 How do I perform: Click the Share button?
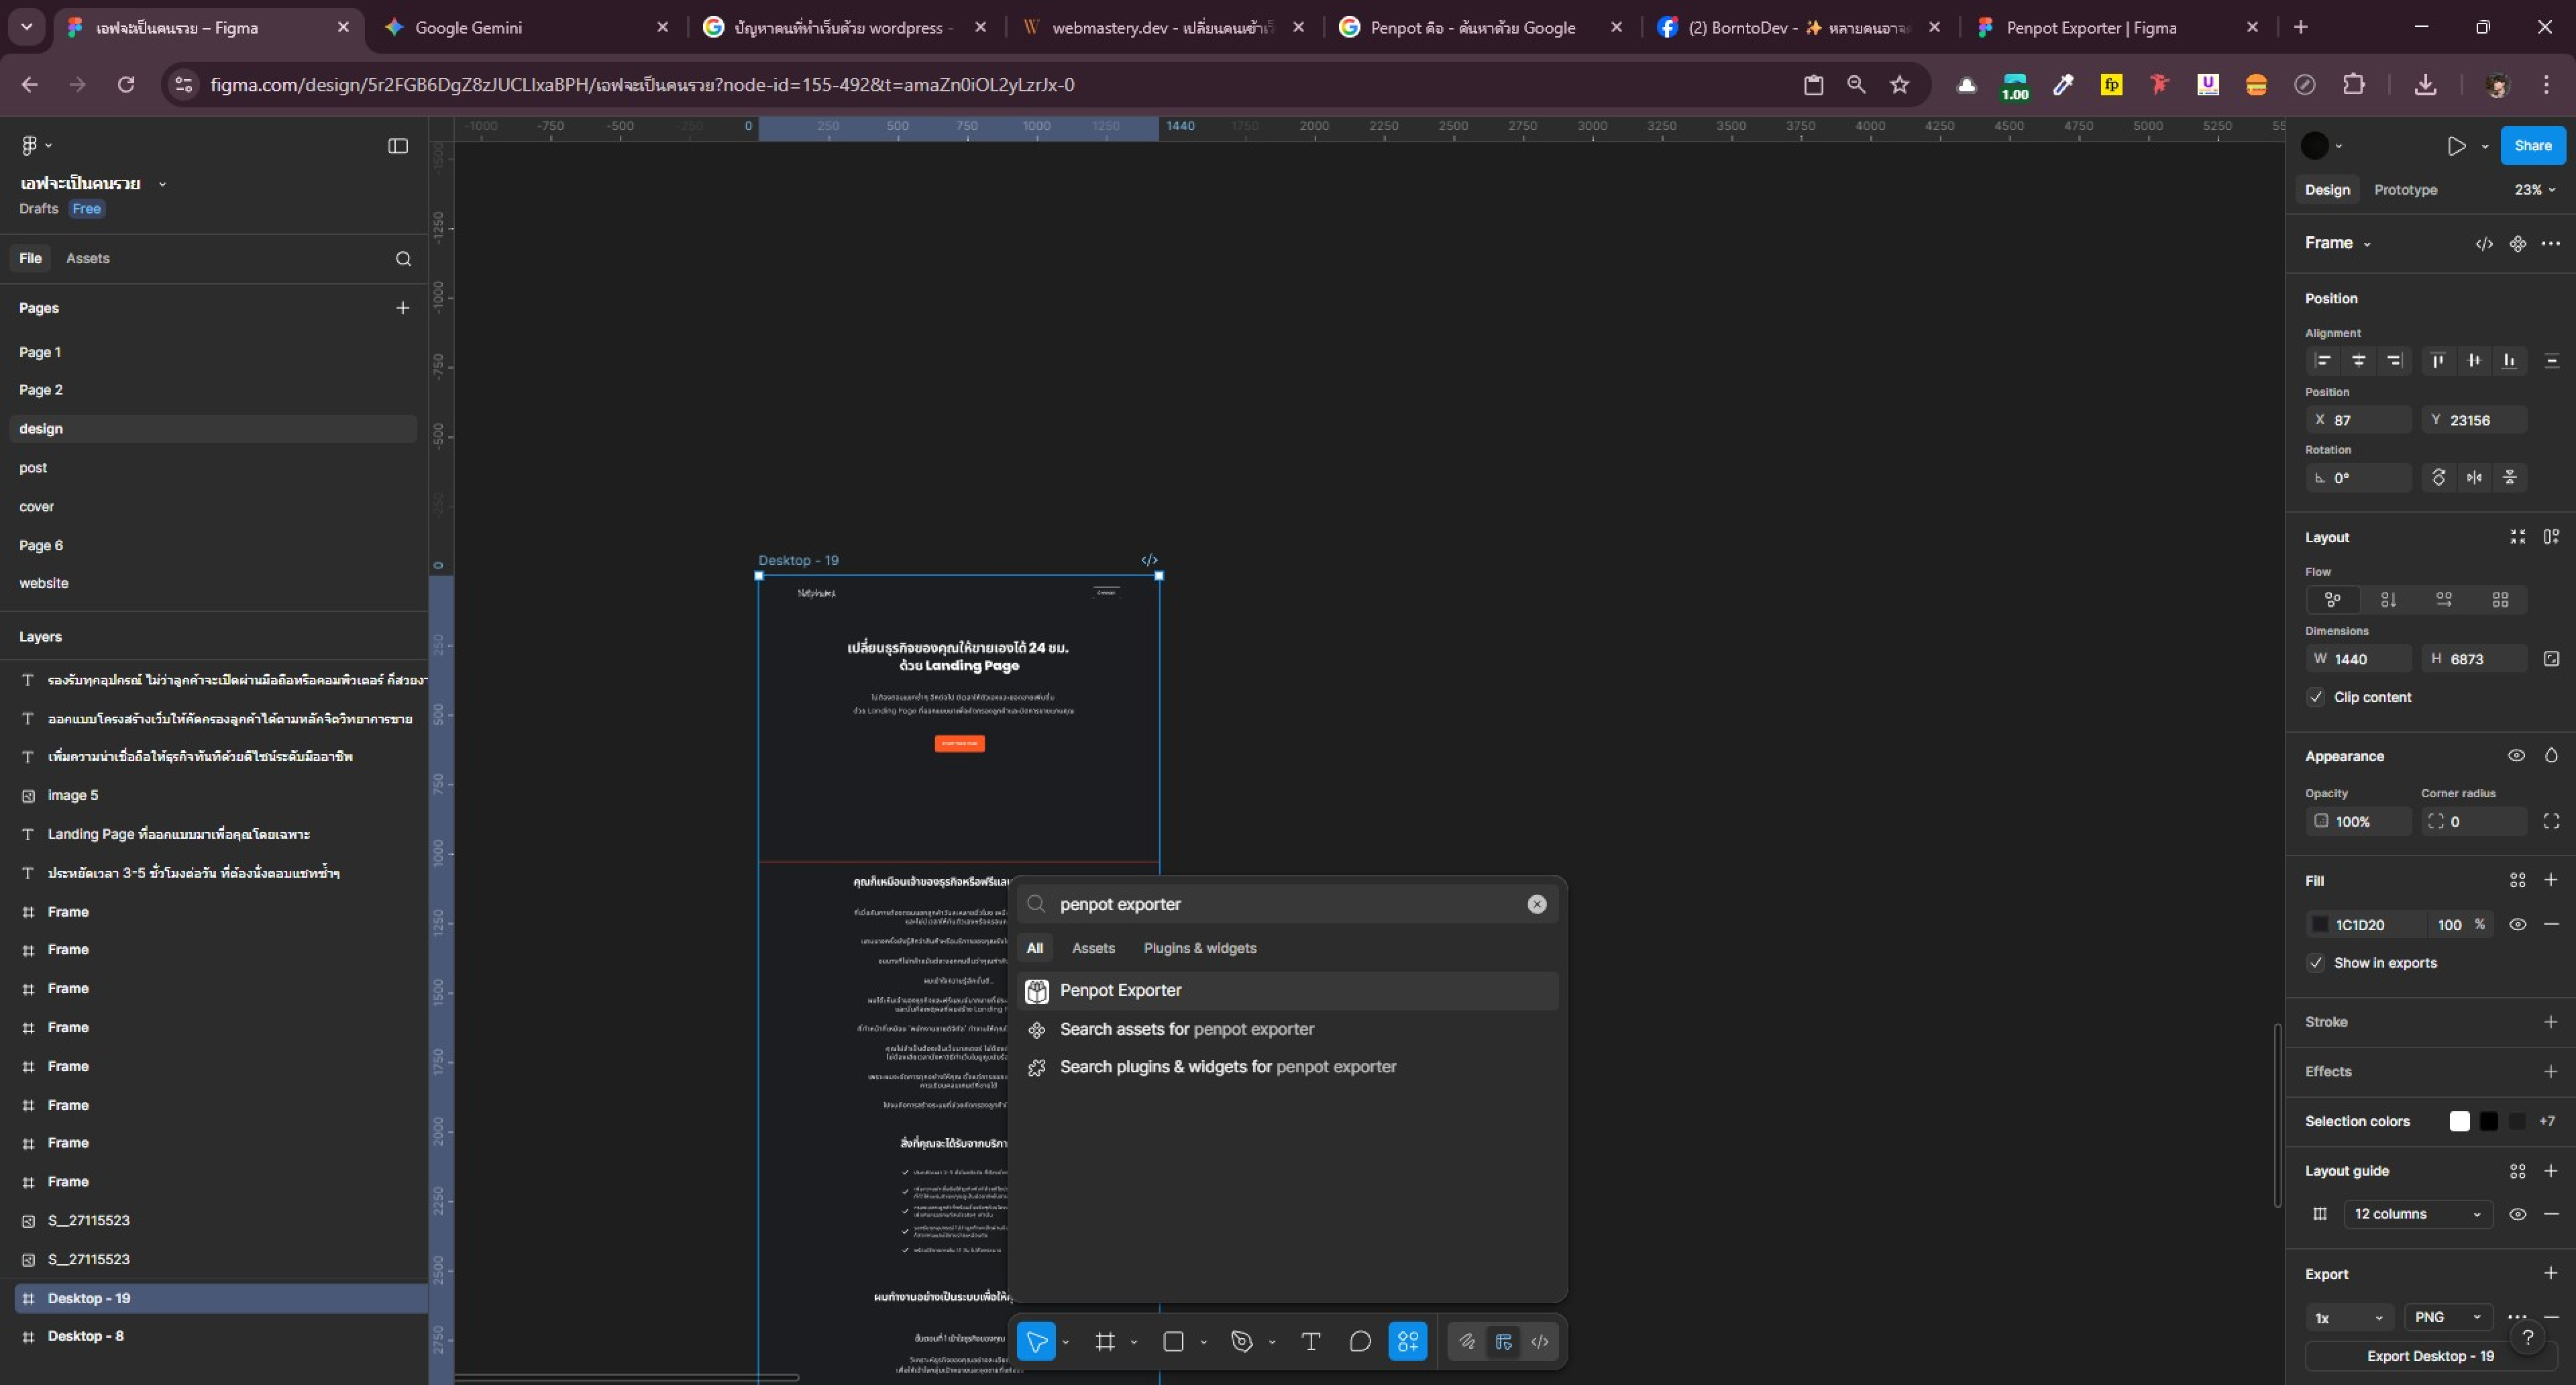(2533, 146)
